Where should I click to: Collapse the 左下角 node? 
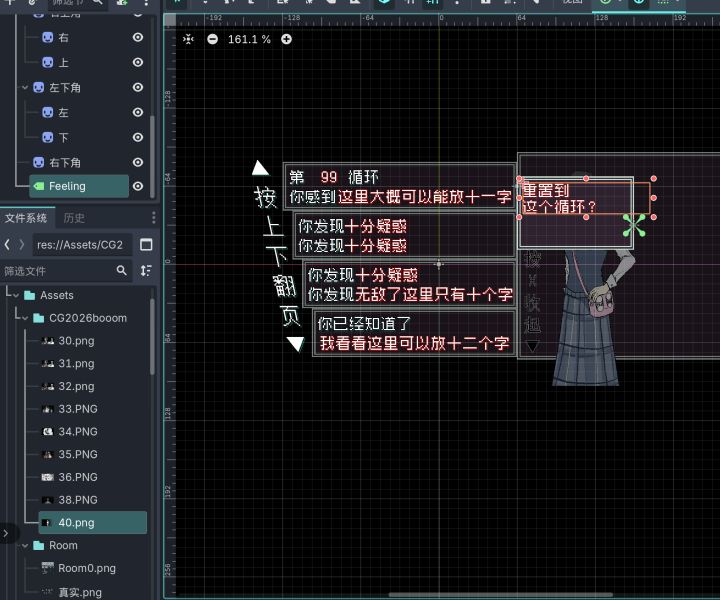point(25,87)
